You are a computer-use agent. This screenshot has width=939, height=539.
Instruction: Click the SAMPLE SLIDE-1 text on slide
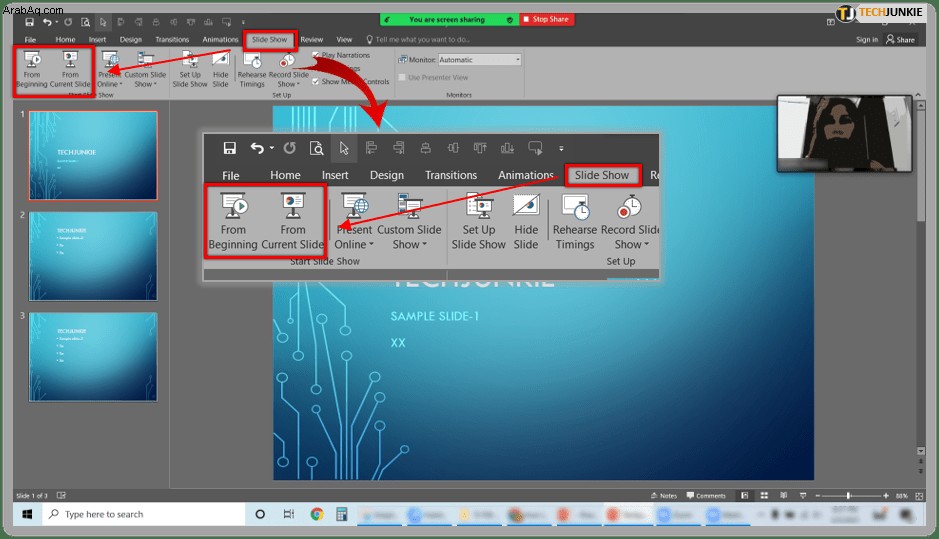tap(435, 316)
